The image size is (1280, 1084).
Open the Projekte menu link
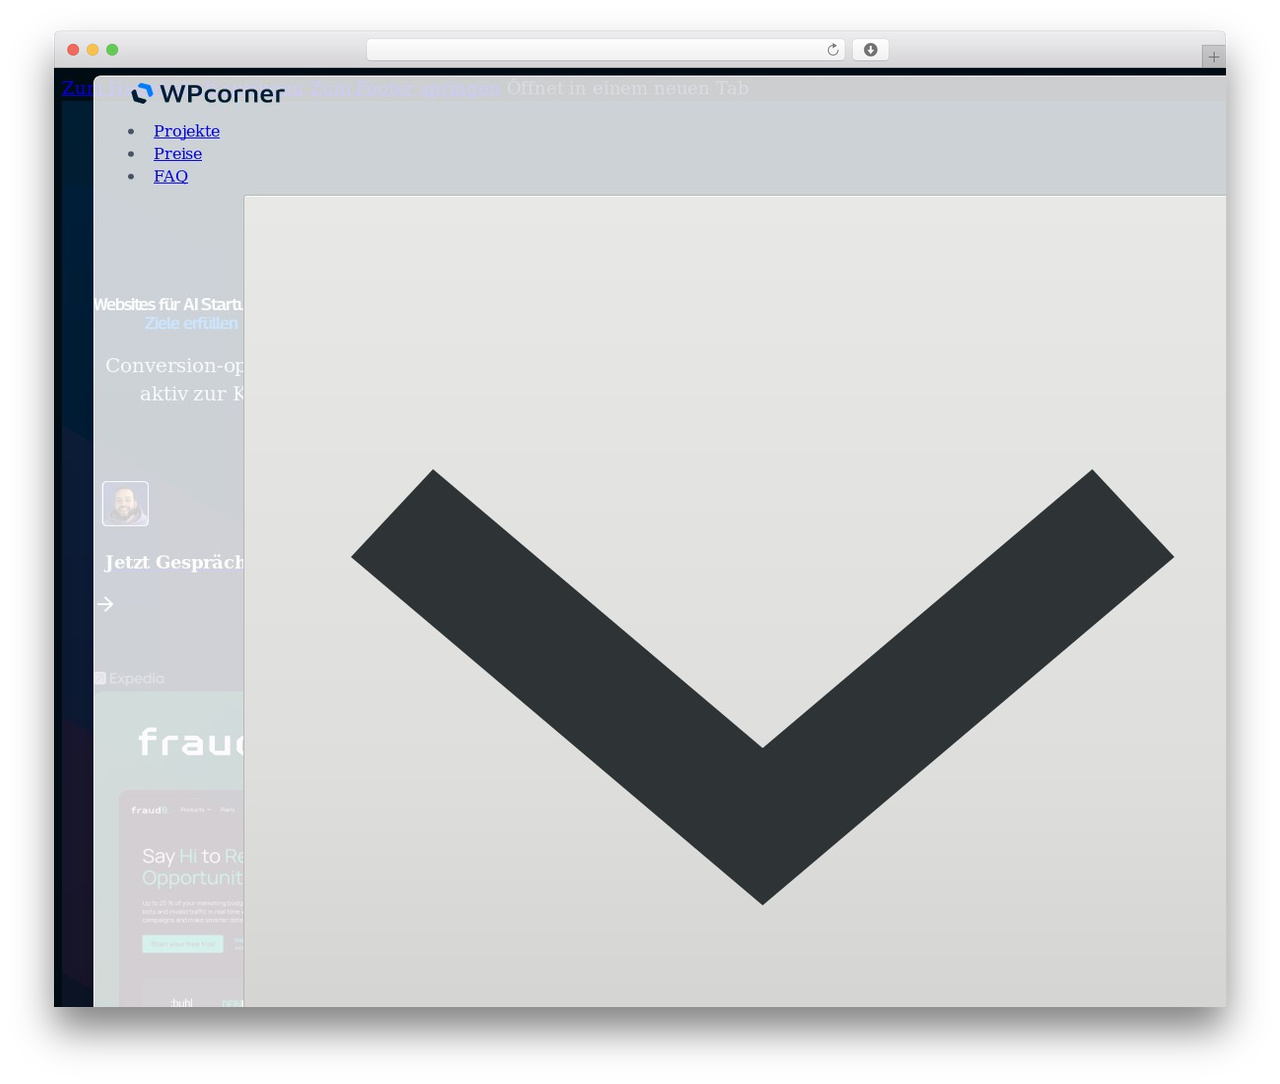[187, 131]
